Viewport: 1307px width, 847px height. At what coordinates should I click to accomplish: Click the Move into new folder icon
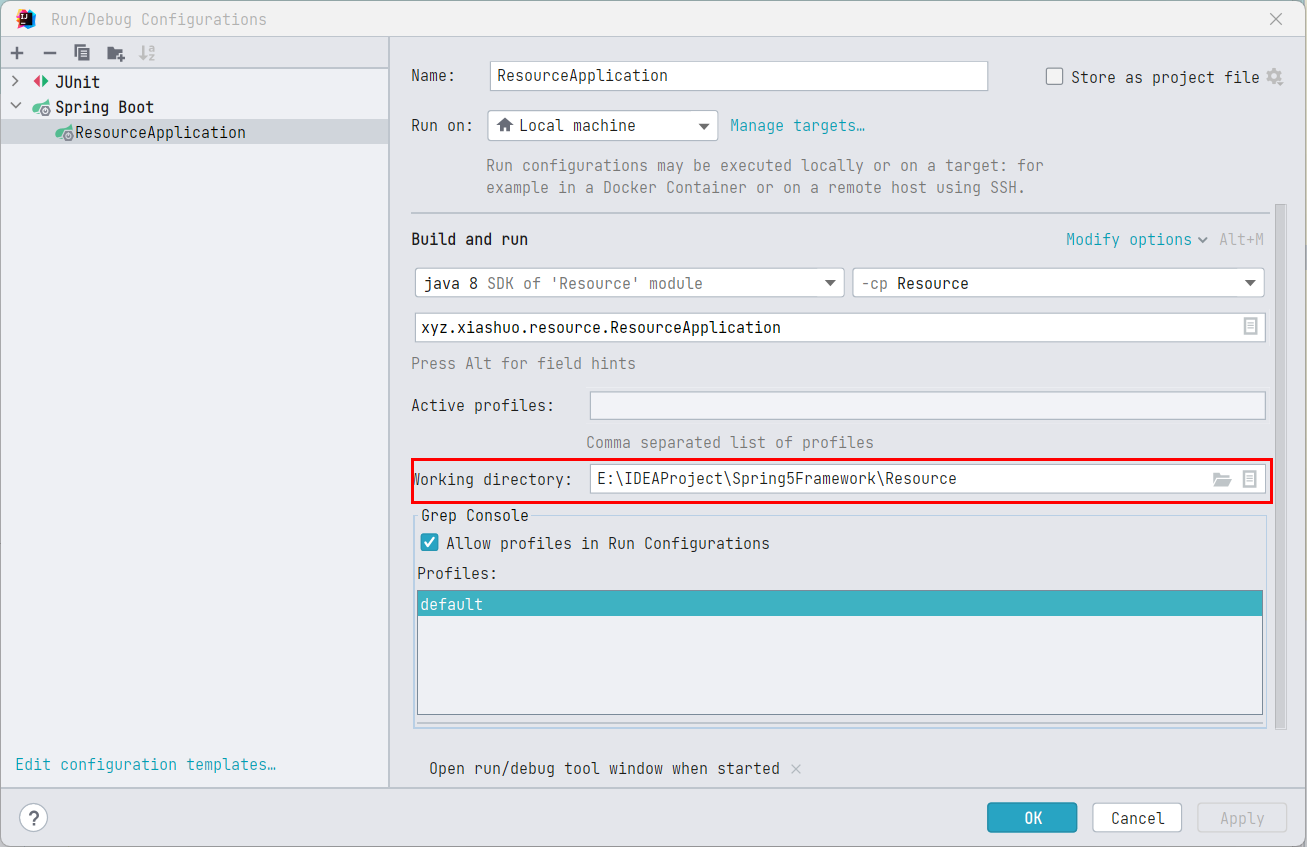116,53
